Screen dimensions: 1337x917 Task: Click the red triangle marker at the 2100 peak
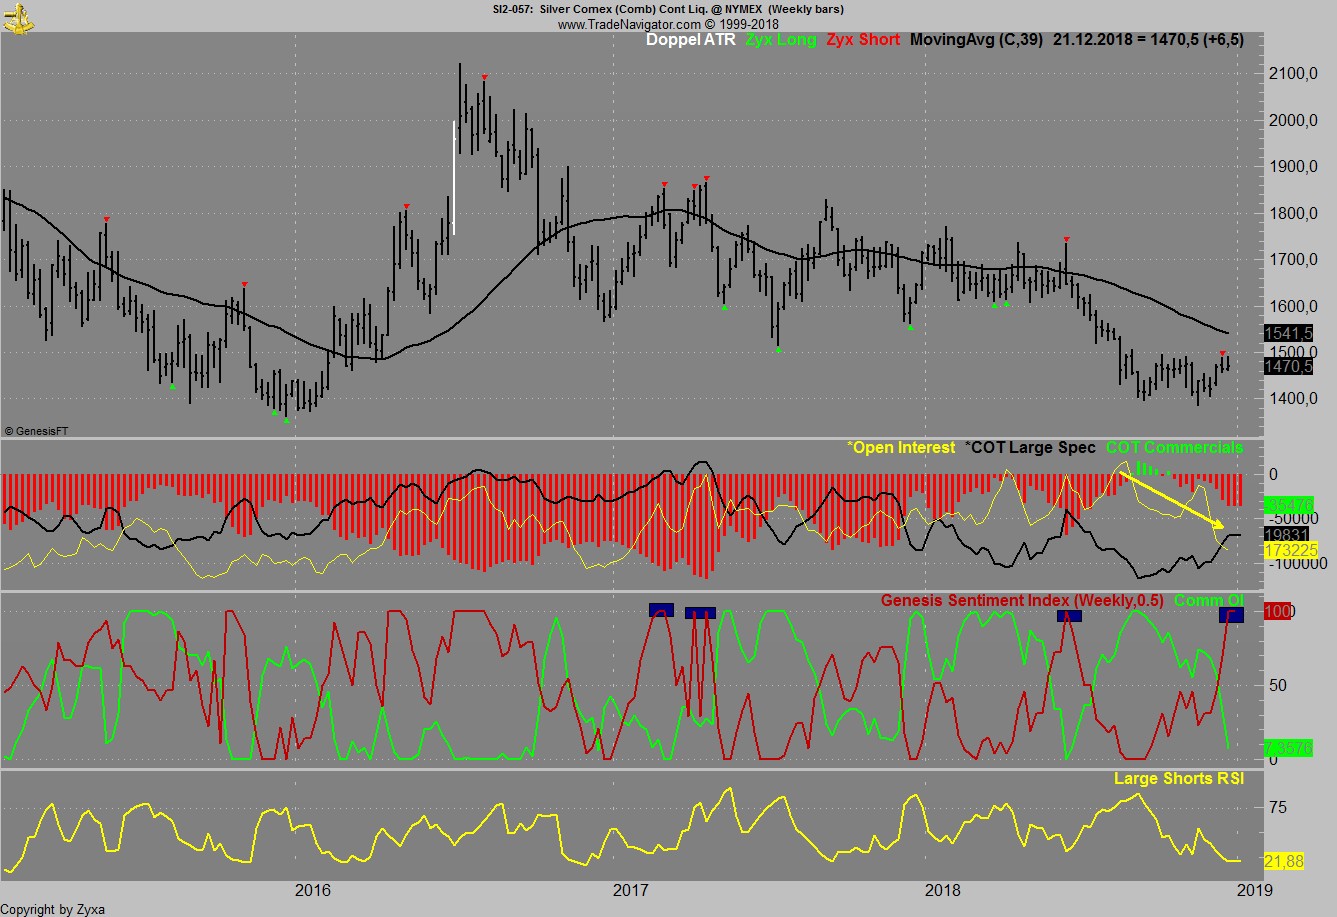tap(484, 77)
